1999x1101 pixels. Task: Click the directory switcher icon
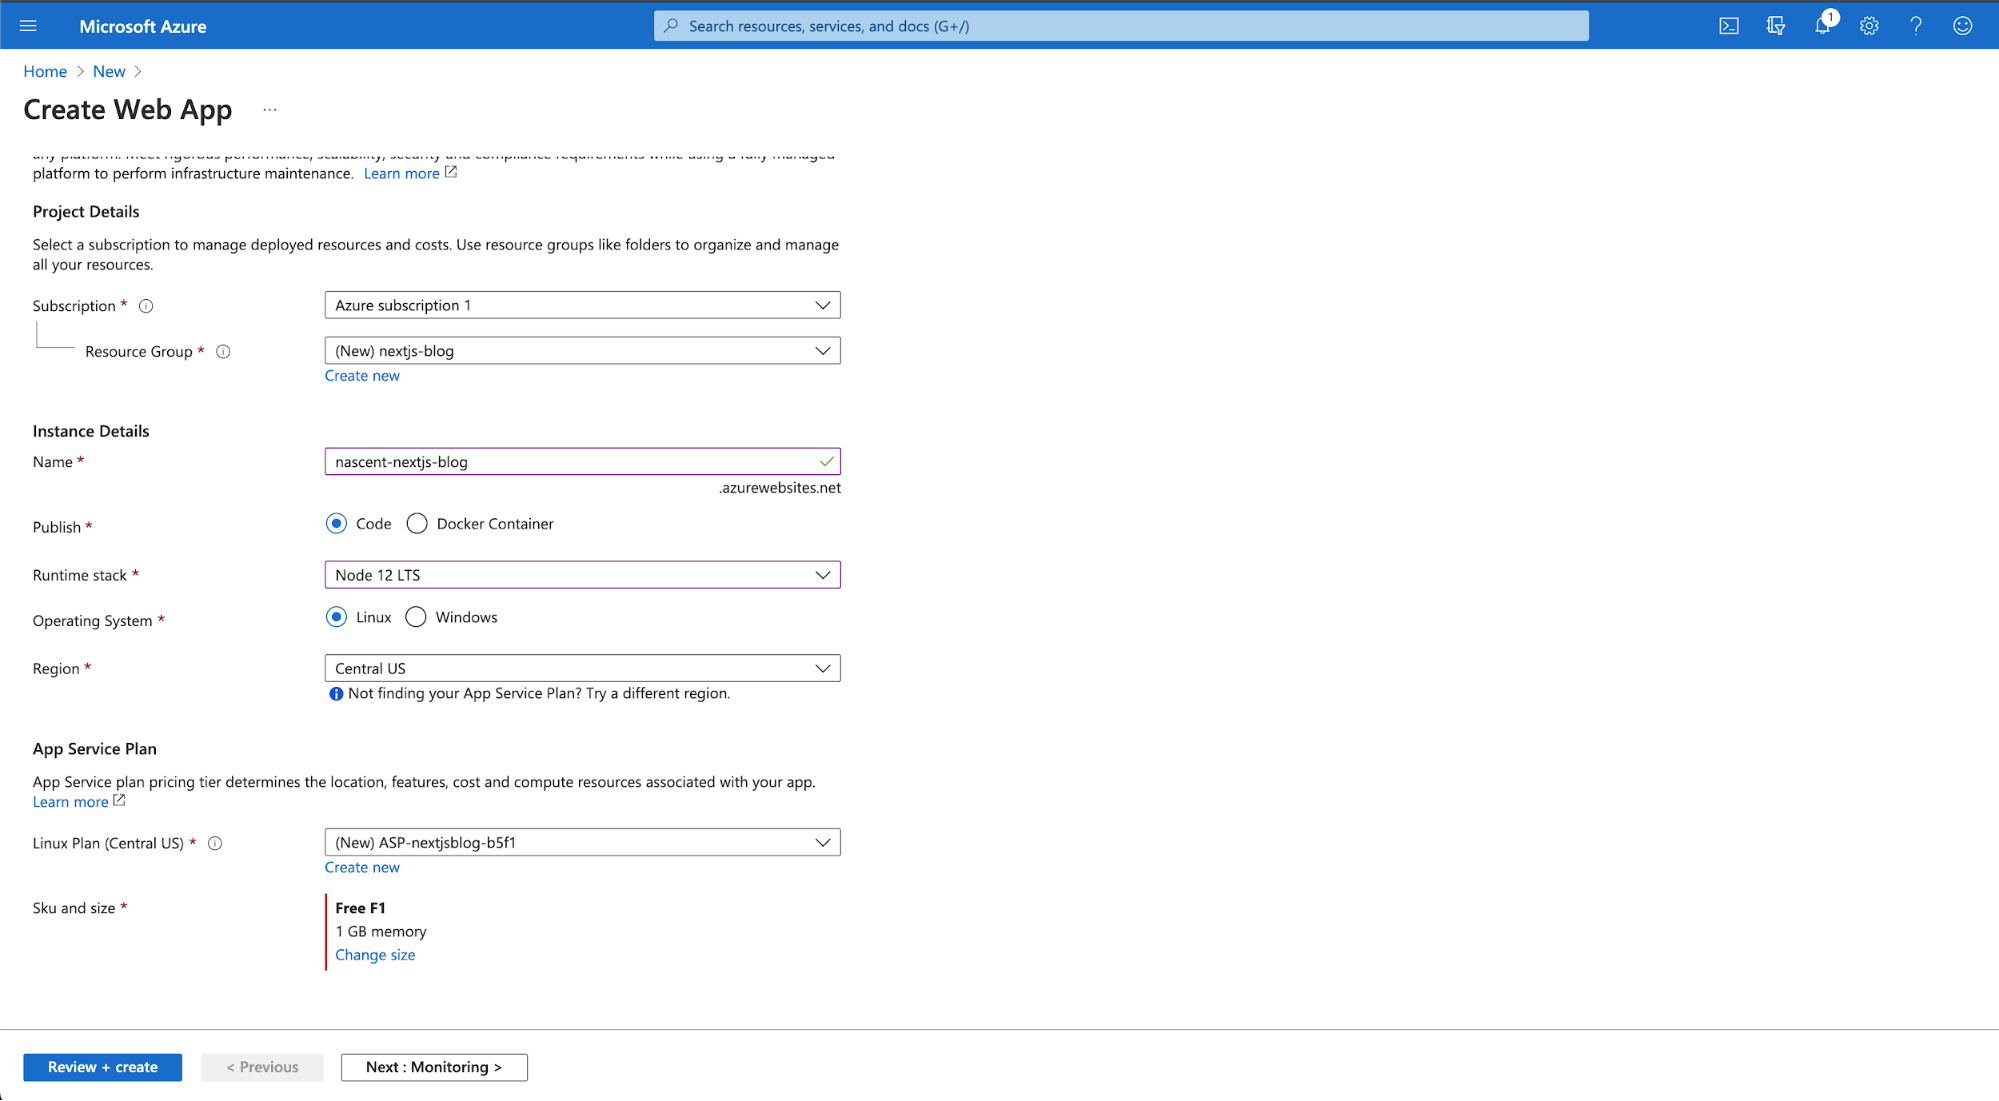pos(1778,24)
